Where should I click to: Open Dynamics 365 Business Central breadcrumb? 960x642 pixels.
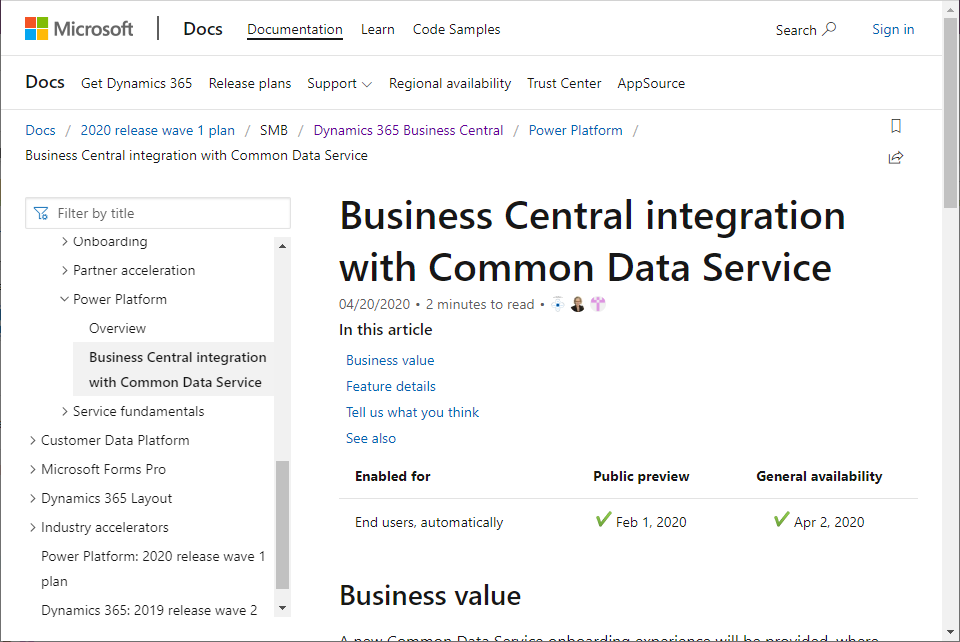pyautogui.click(x=408, y=130)
